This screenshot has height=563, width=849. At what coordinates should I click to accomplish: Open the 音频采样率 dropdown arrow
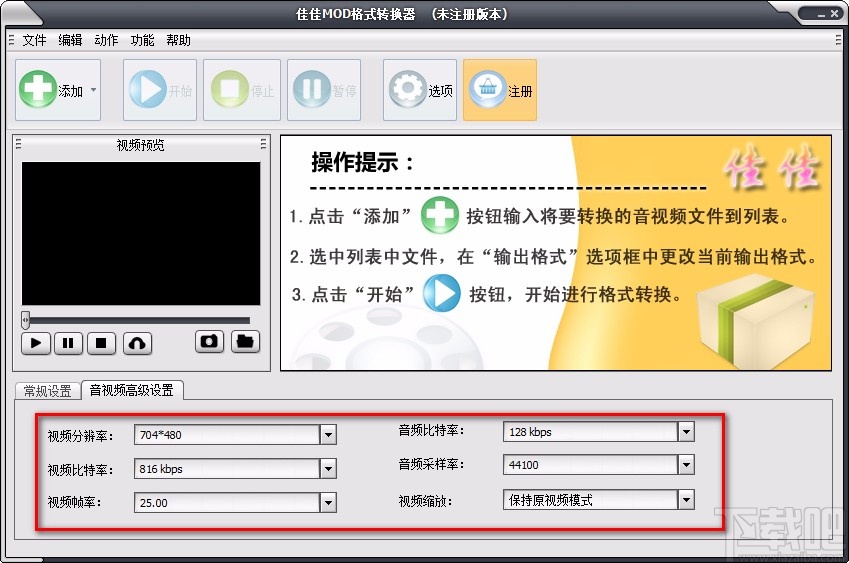(x=686, y=464)
